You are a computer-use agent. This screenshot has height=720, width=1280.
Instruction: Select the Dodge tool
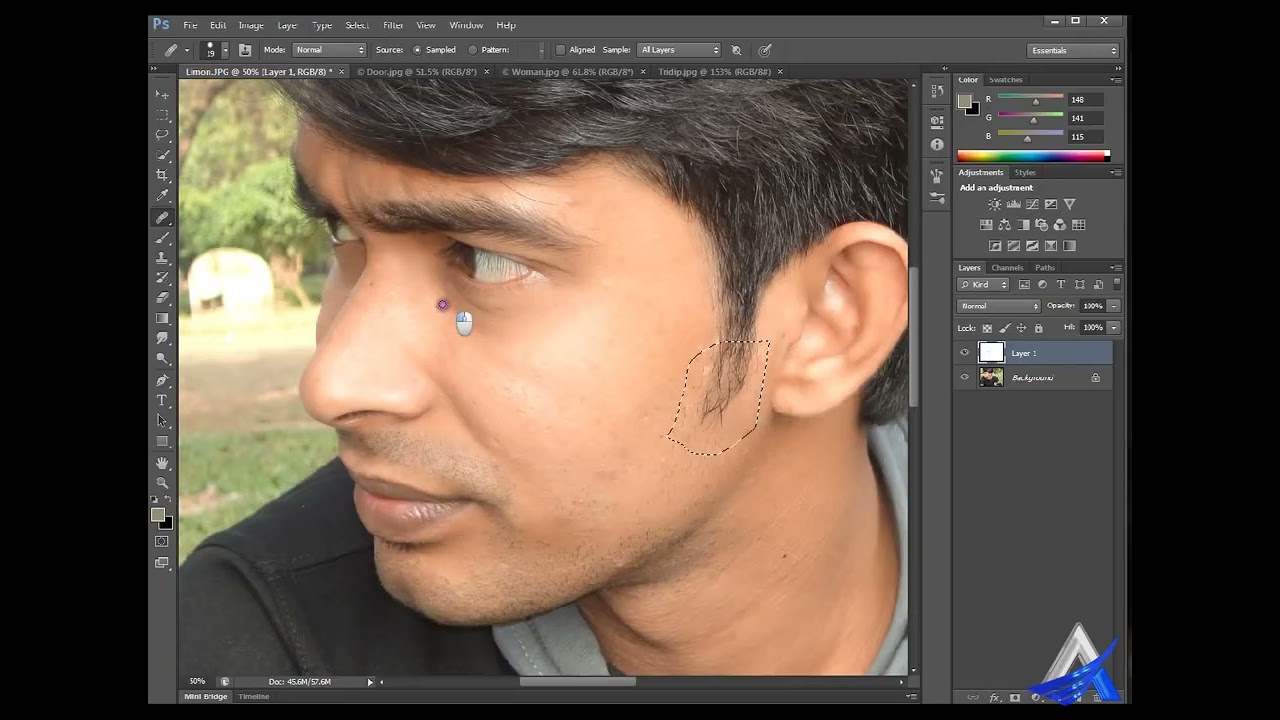click(162, 359)
